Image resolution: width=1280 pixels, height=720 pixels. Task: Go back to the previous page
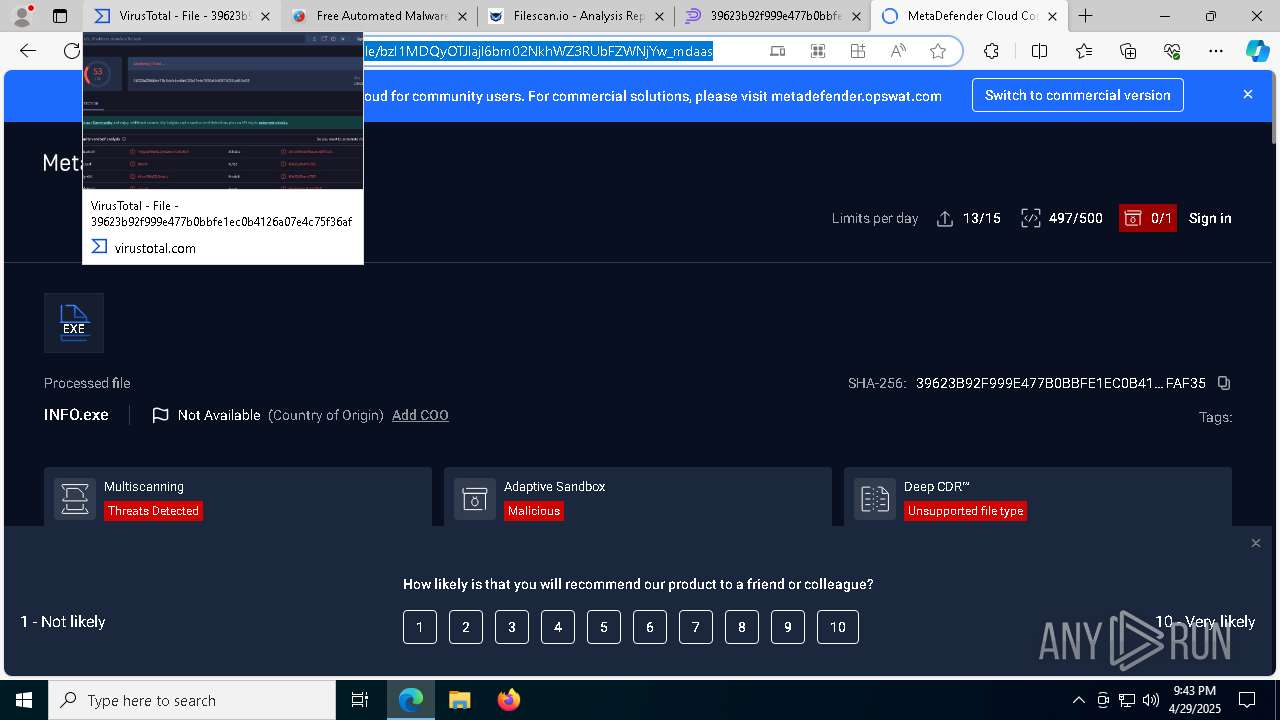[x=28, y=52]
